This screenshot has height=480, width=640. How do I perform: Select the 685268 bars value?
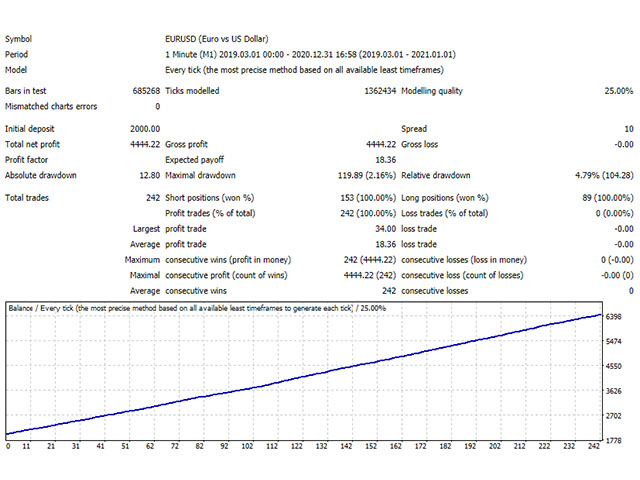(146, 91)
